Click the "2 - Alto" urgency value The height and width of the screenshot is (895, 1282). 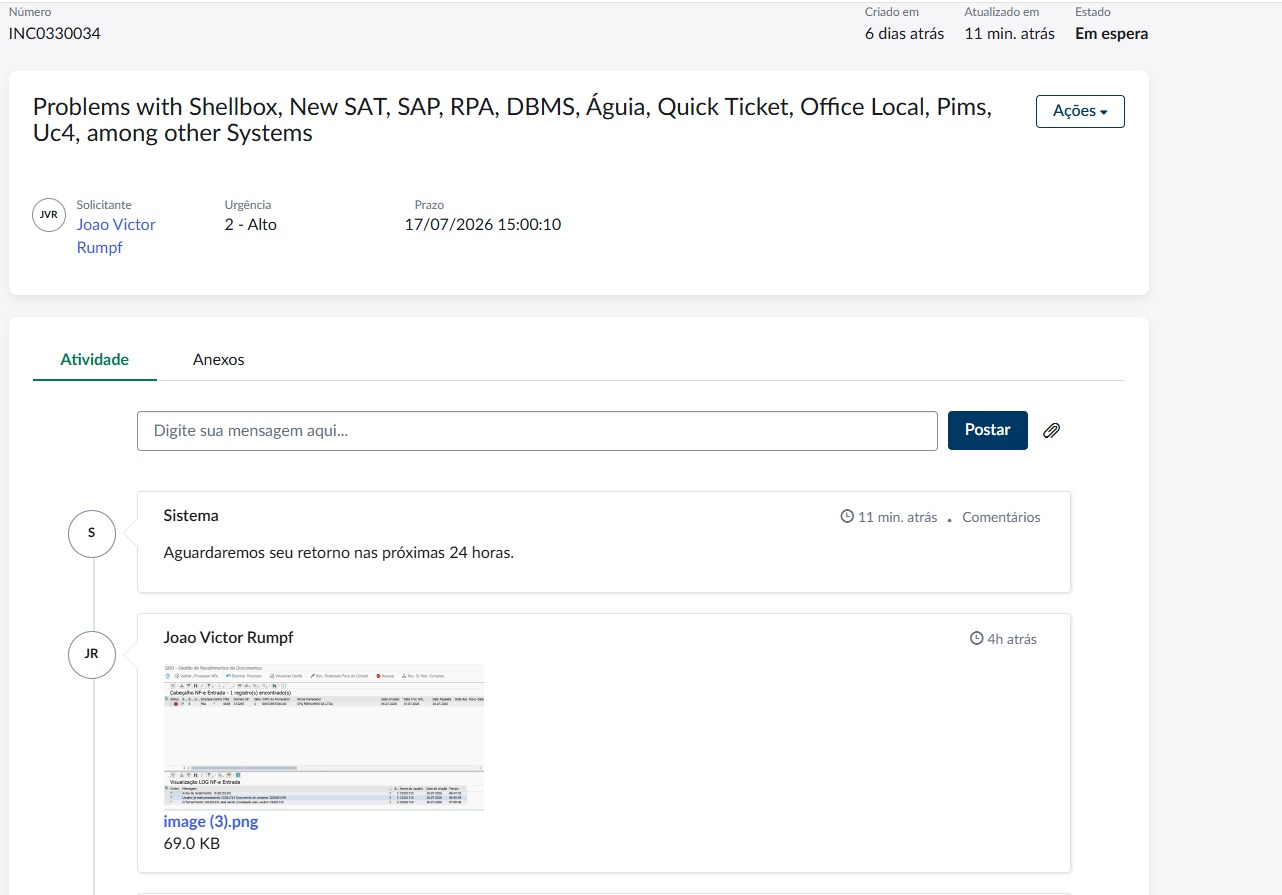[251, 224]
